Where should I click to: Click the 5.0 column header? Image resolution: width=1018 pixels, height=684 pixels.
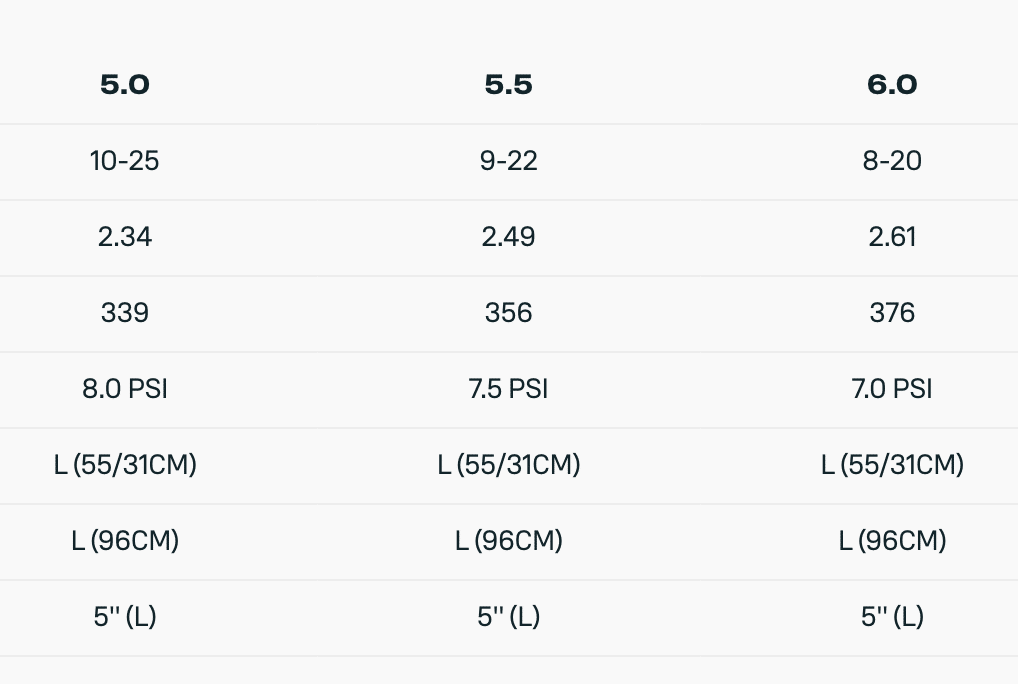click(x=125, y=85)
